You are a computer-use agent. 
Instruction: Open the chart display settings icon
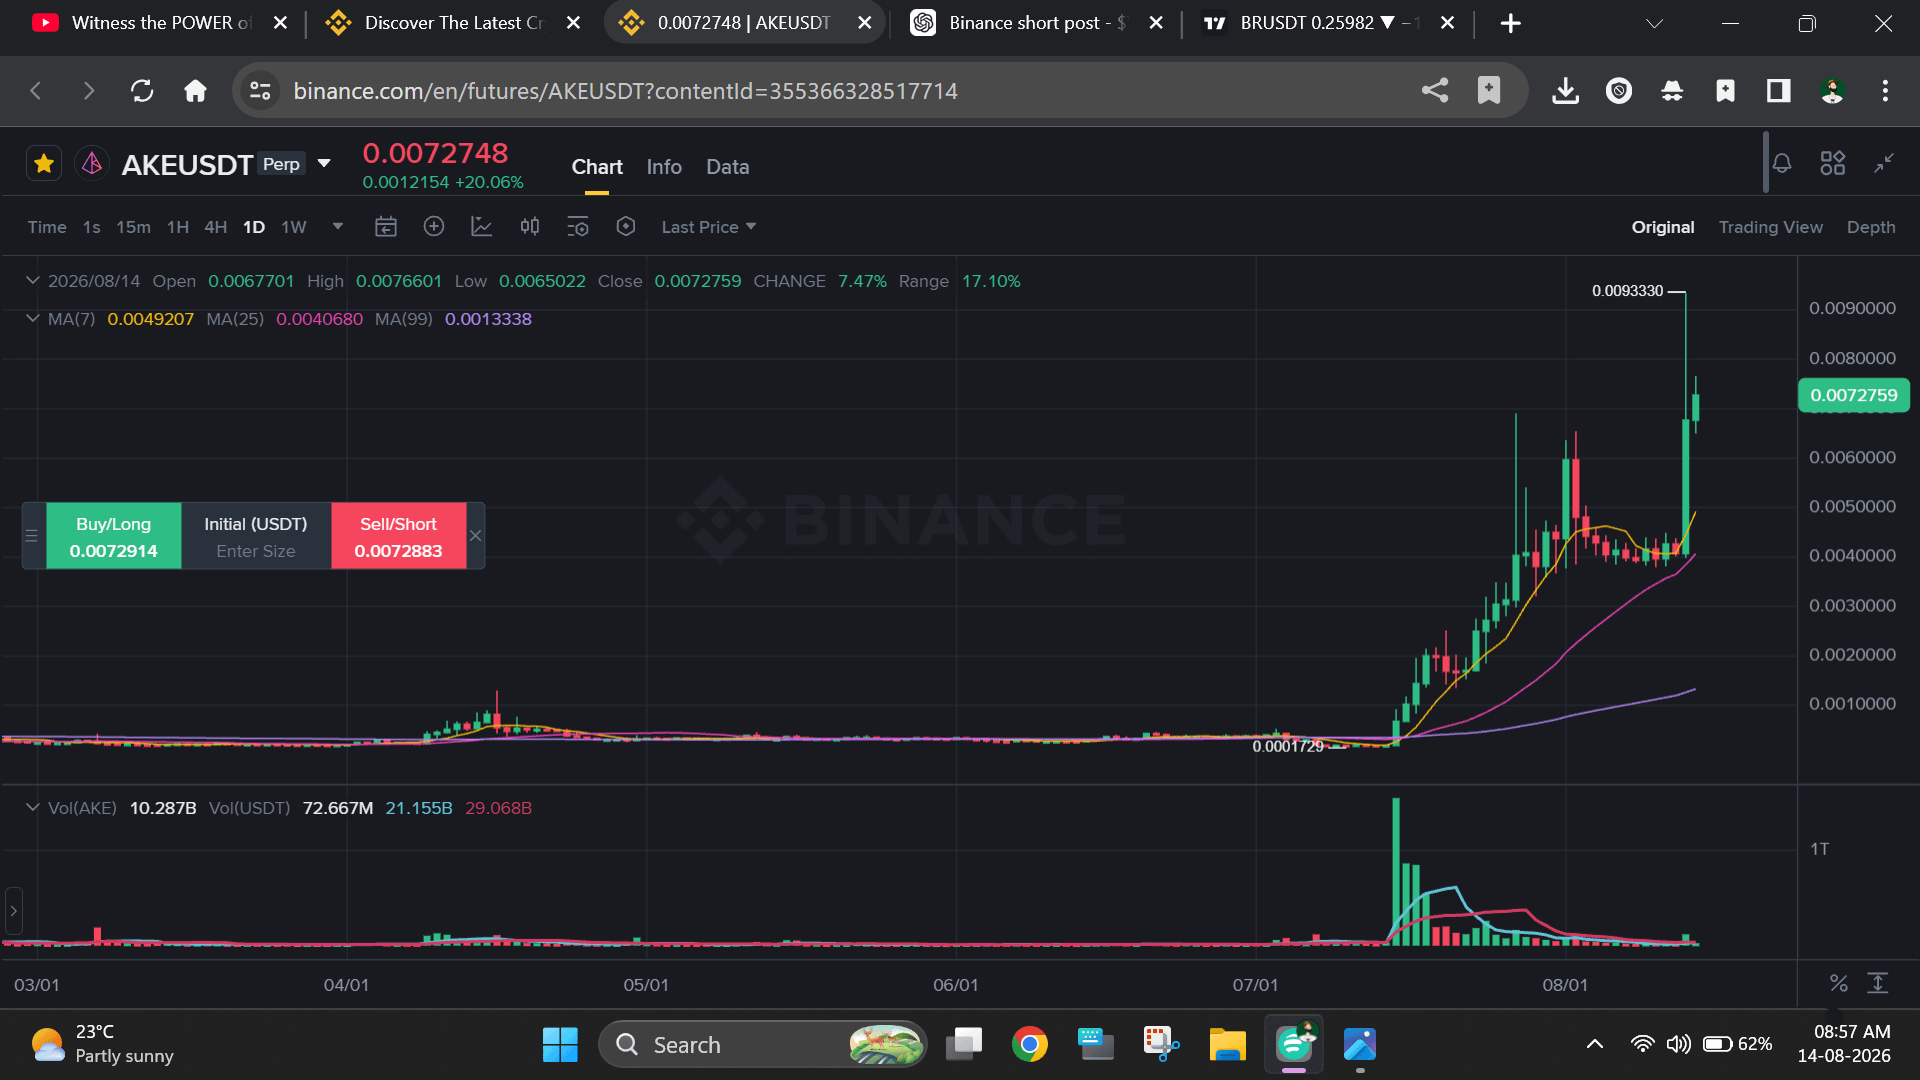(x=578, y=227)
